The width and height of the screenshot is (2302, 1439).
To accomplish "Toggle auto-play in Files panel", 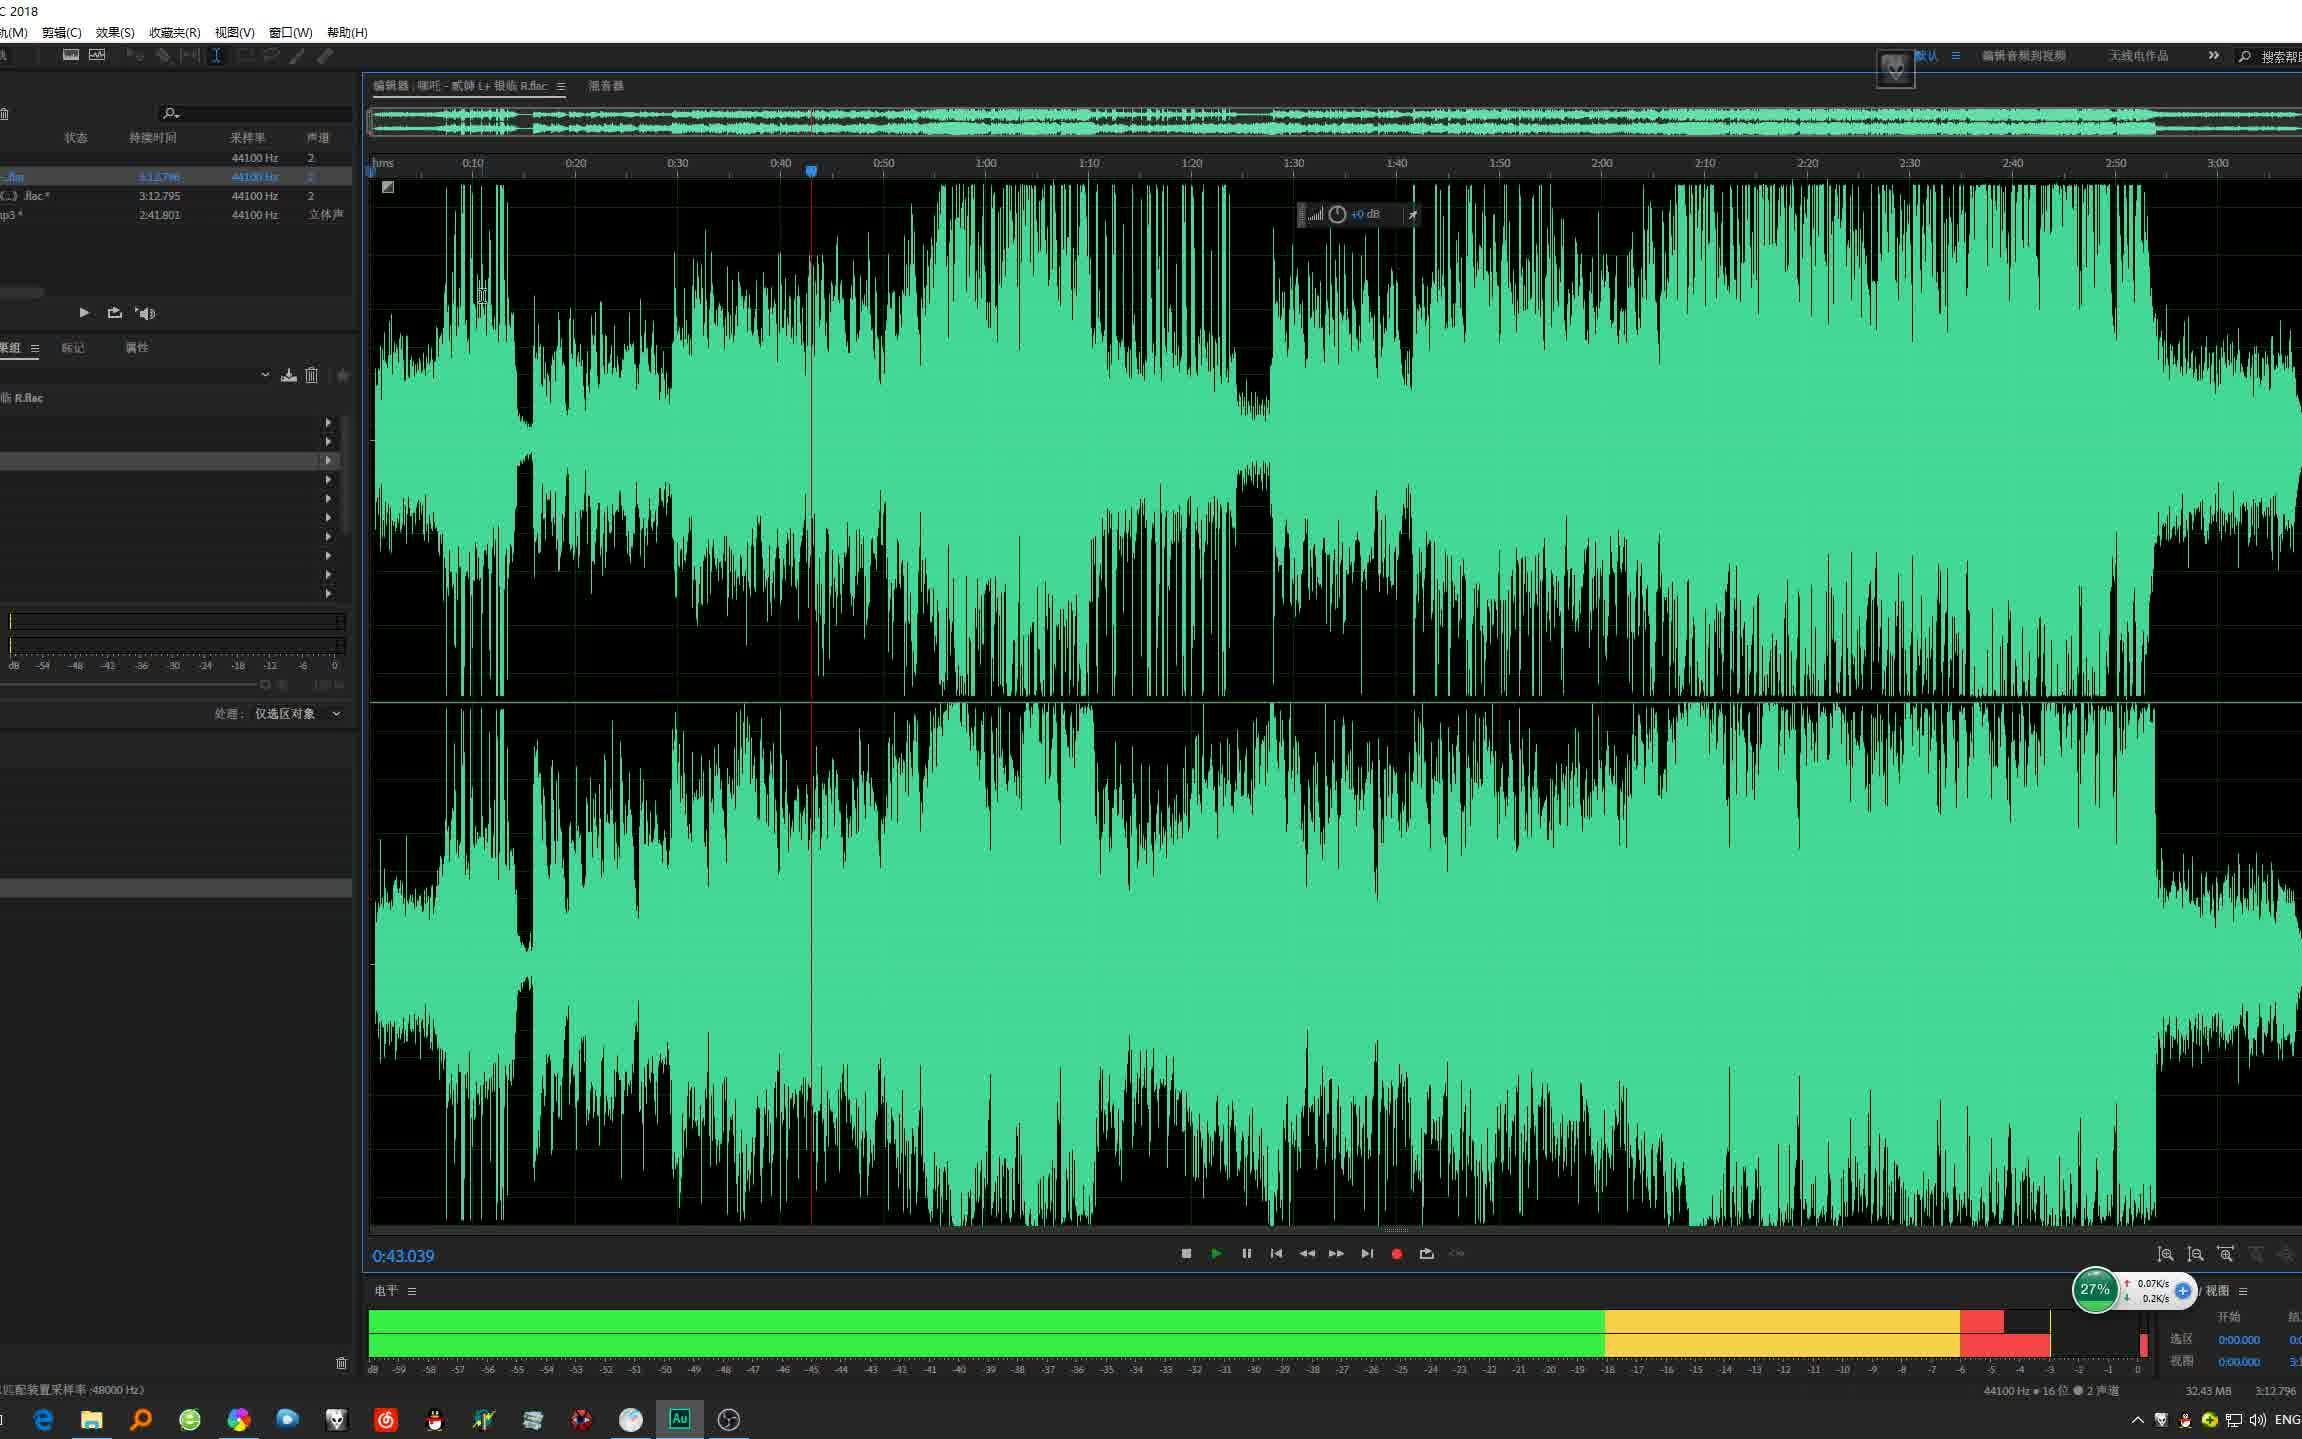I will (x=146, y=314).
